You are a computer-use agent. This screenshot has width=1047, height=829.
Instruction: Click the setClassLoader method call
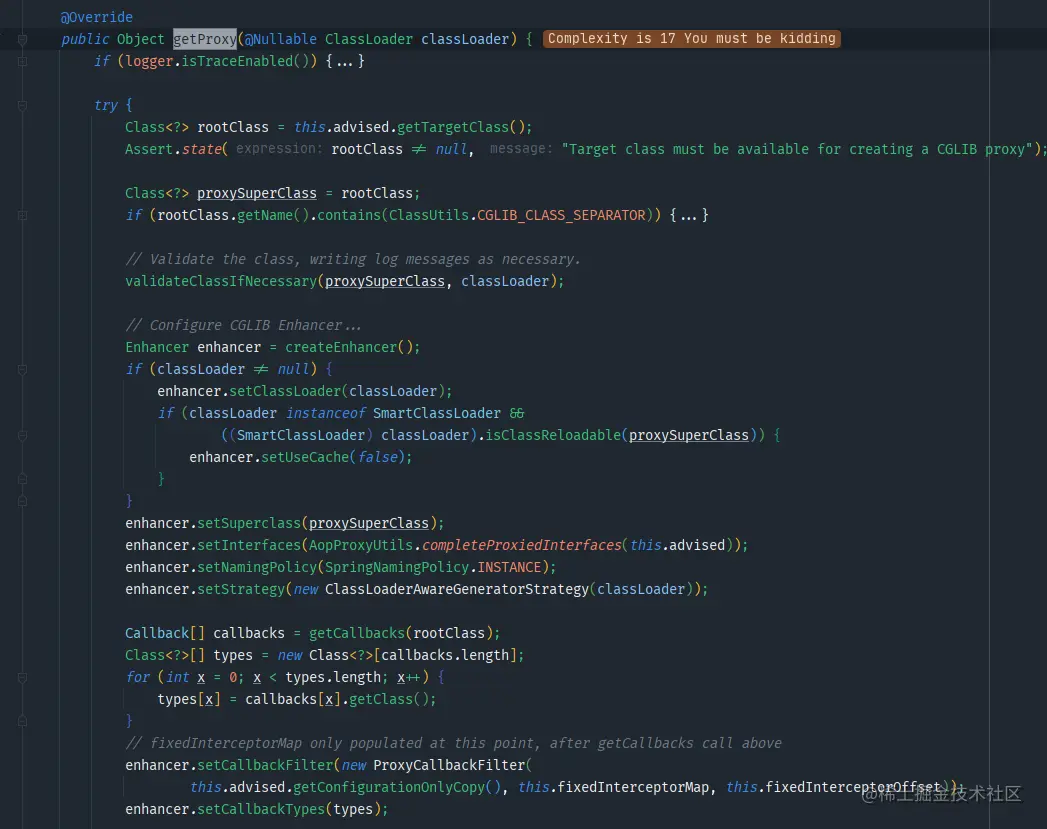pyautogui.click(x=284, y=392)
